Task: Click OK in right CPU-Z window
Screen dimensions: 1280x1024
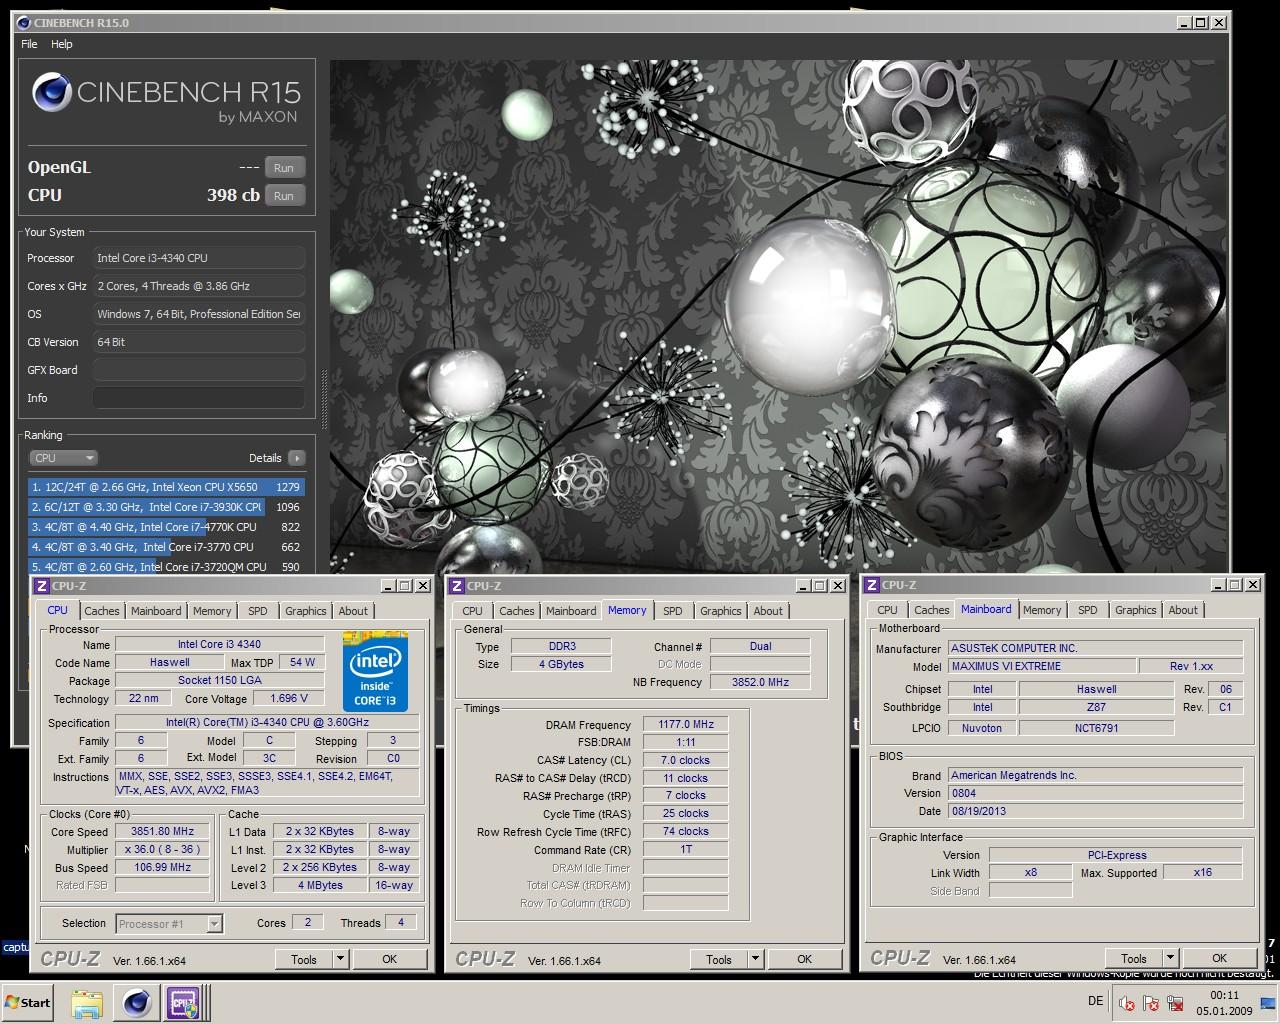Action: [x=1220, y=958]
